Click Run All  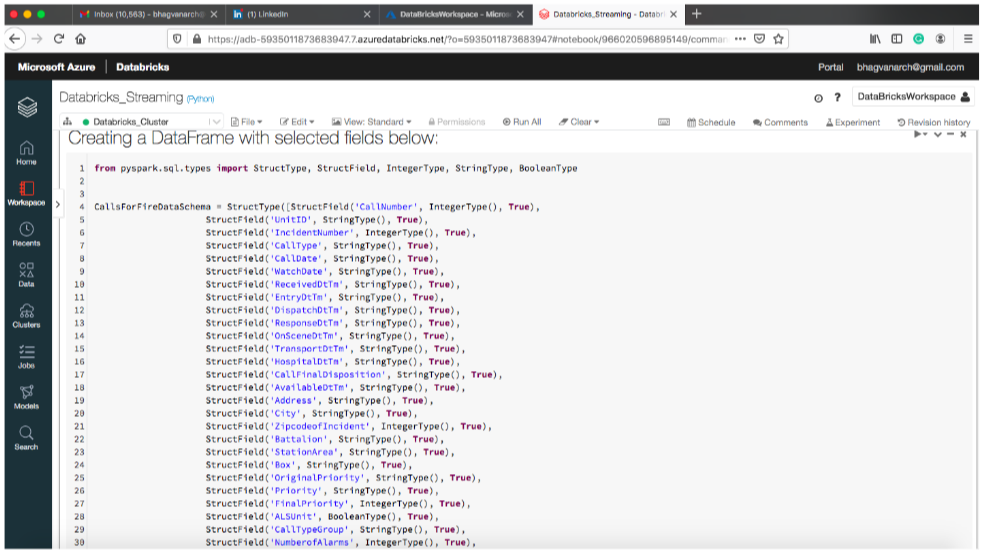point(522,122)
